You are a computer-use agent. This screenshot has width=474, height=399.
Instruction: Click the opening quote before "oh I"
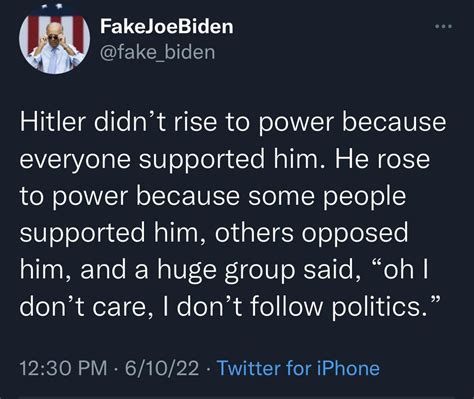(375, 265)
